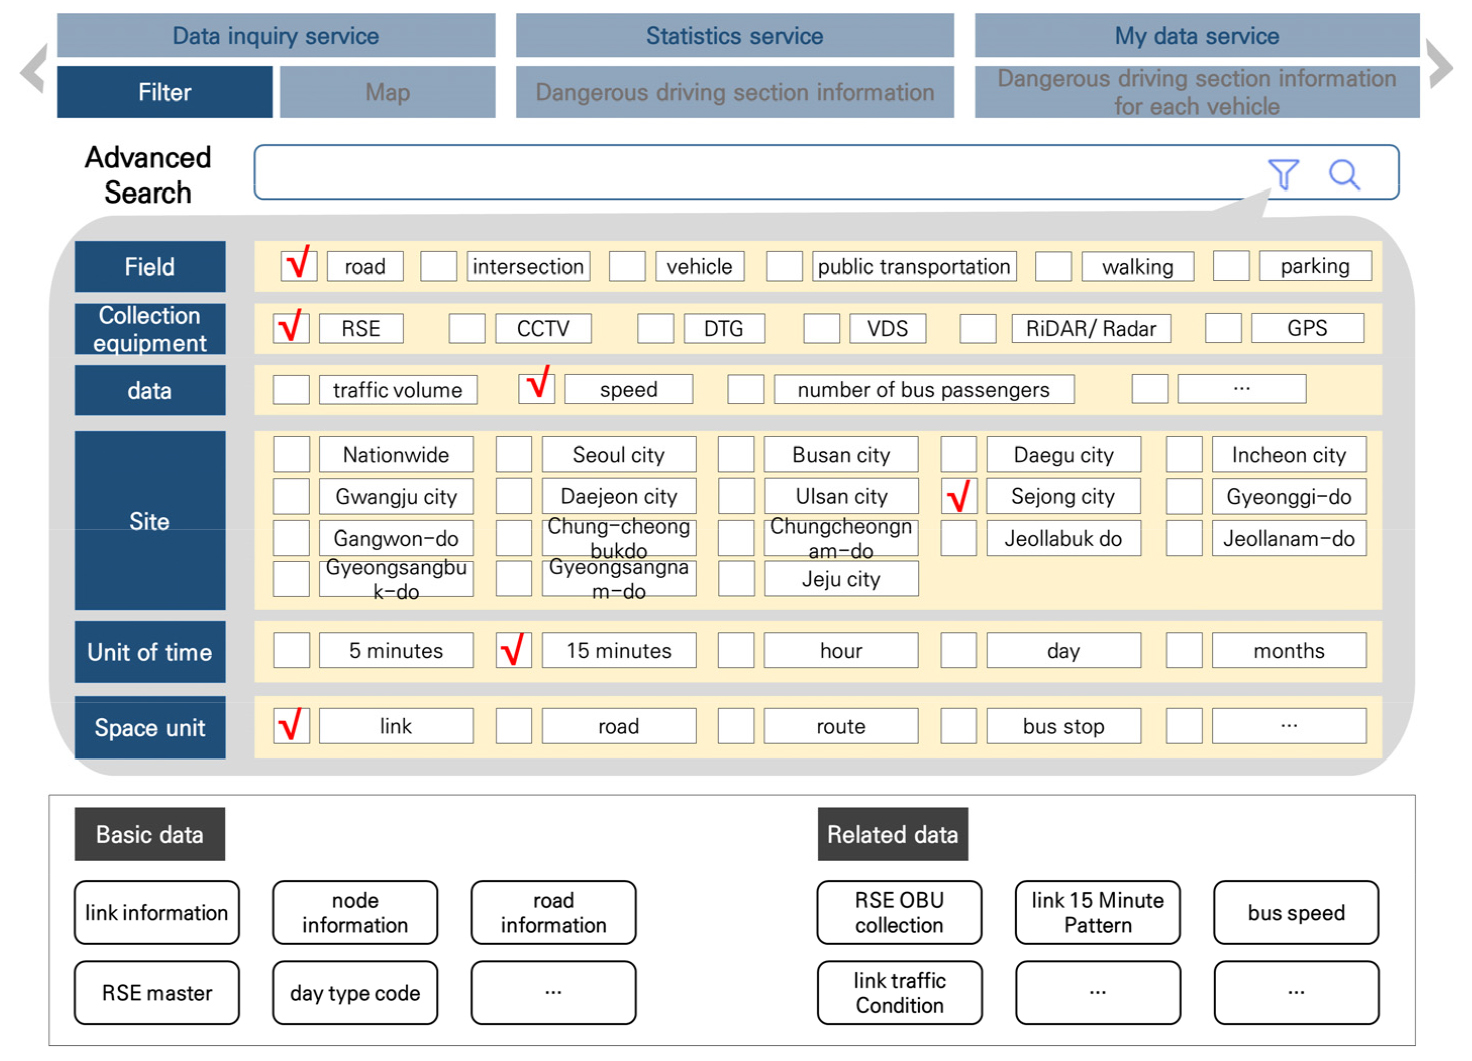Viewport: 1472px width, 1061px height.
Task: Open Dangerous driving section information for each vehicle
Action: pyautogui.click(x=1197, y=92)
